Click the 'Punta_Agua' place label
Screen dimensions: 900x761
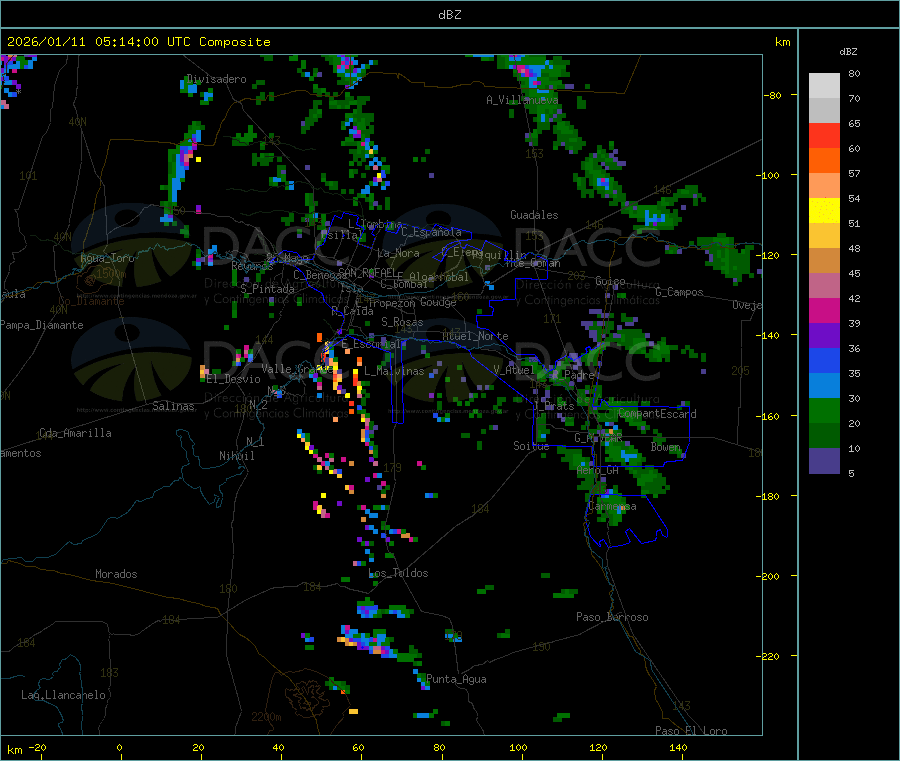tap(456, 680)
